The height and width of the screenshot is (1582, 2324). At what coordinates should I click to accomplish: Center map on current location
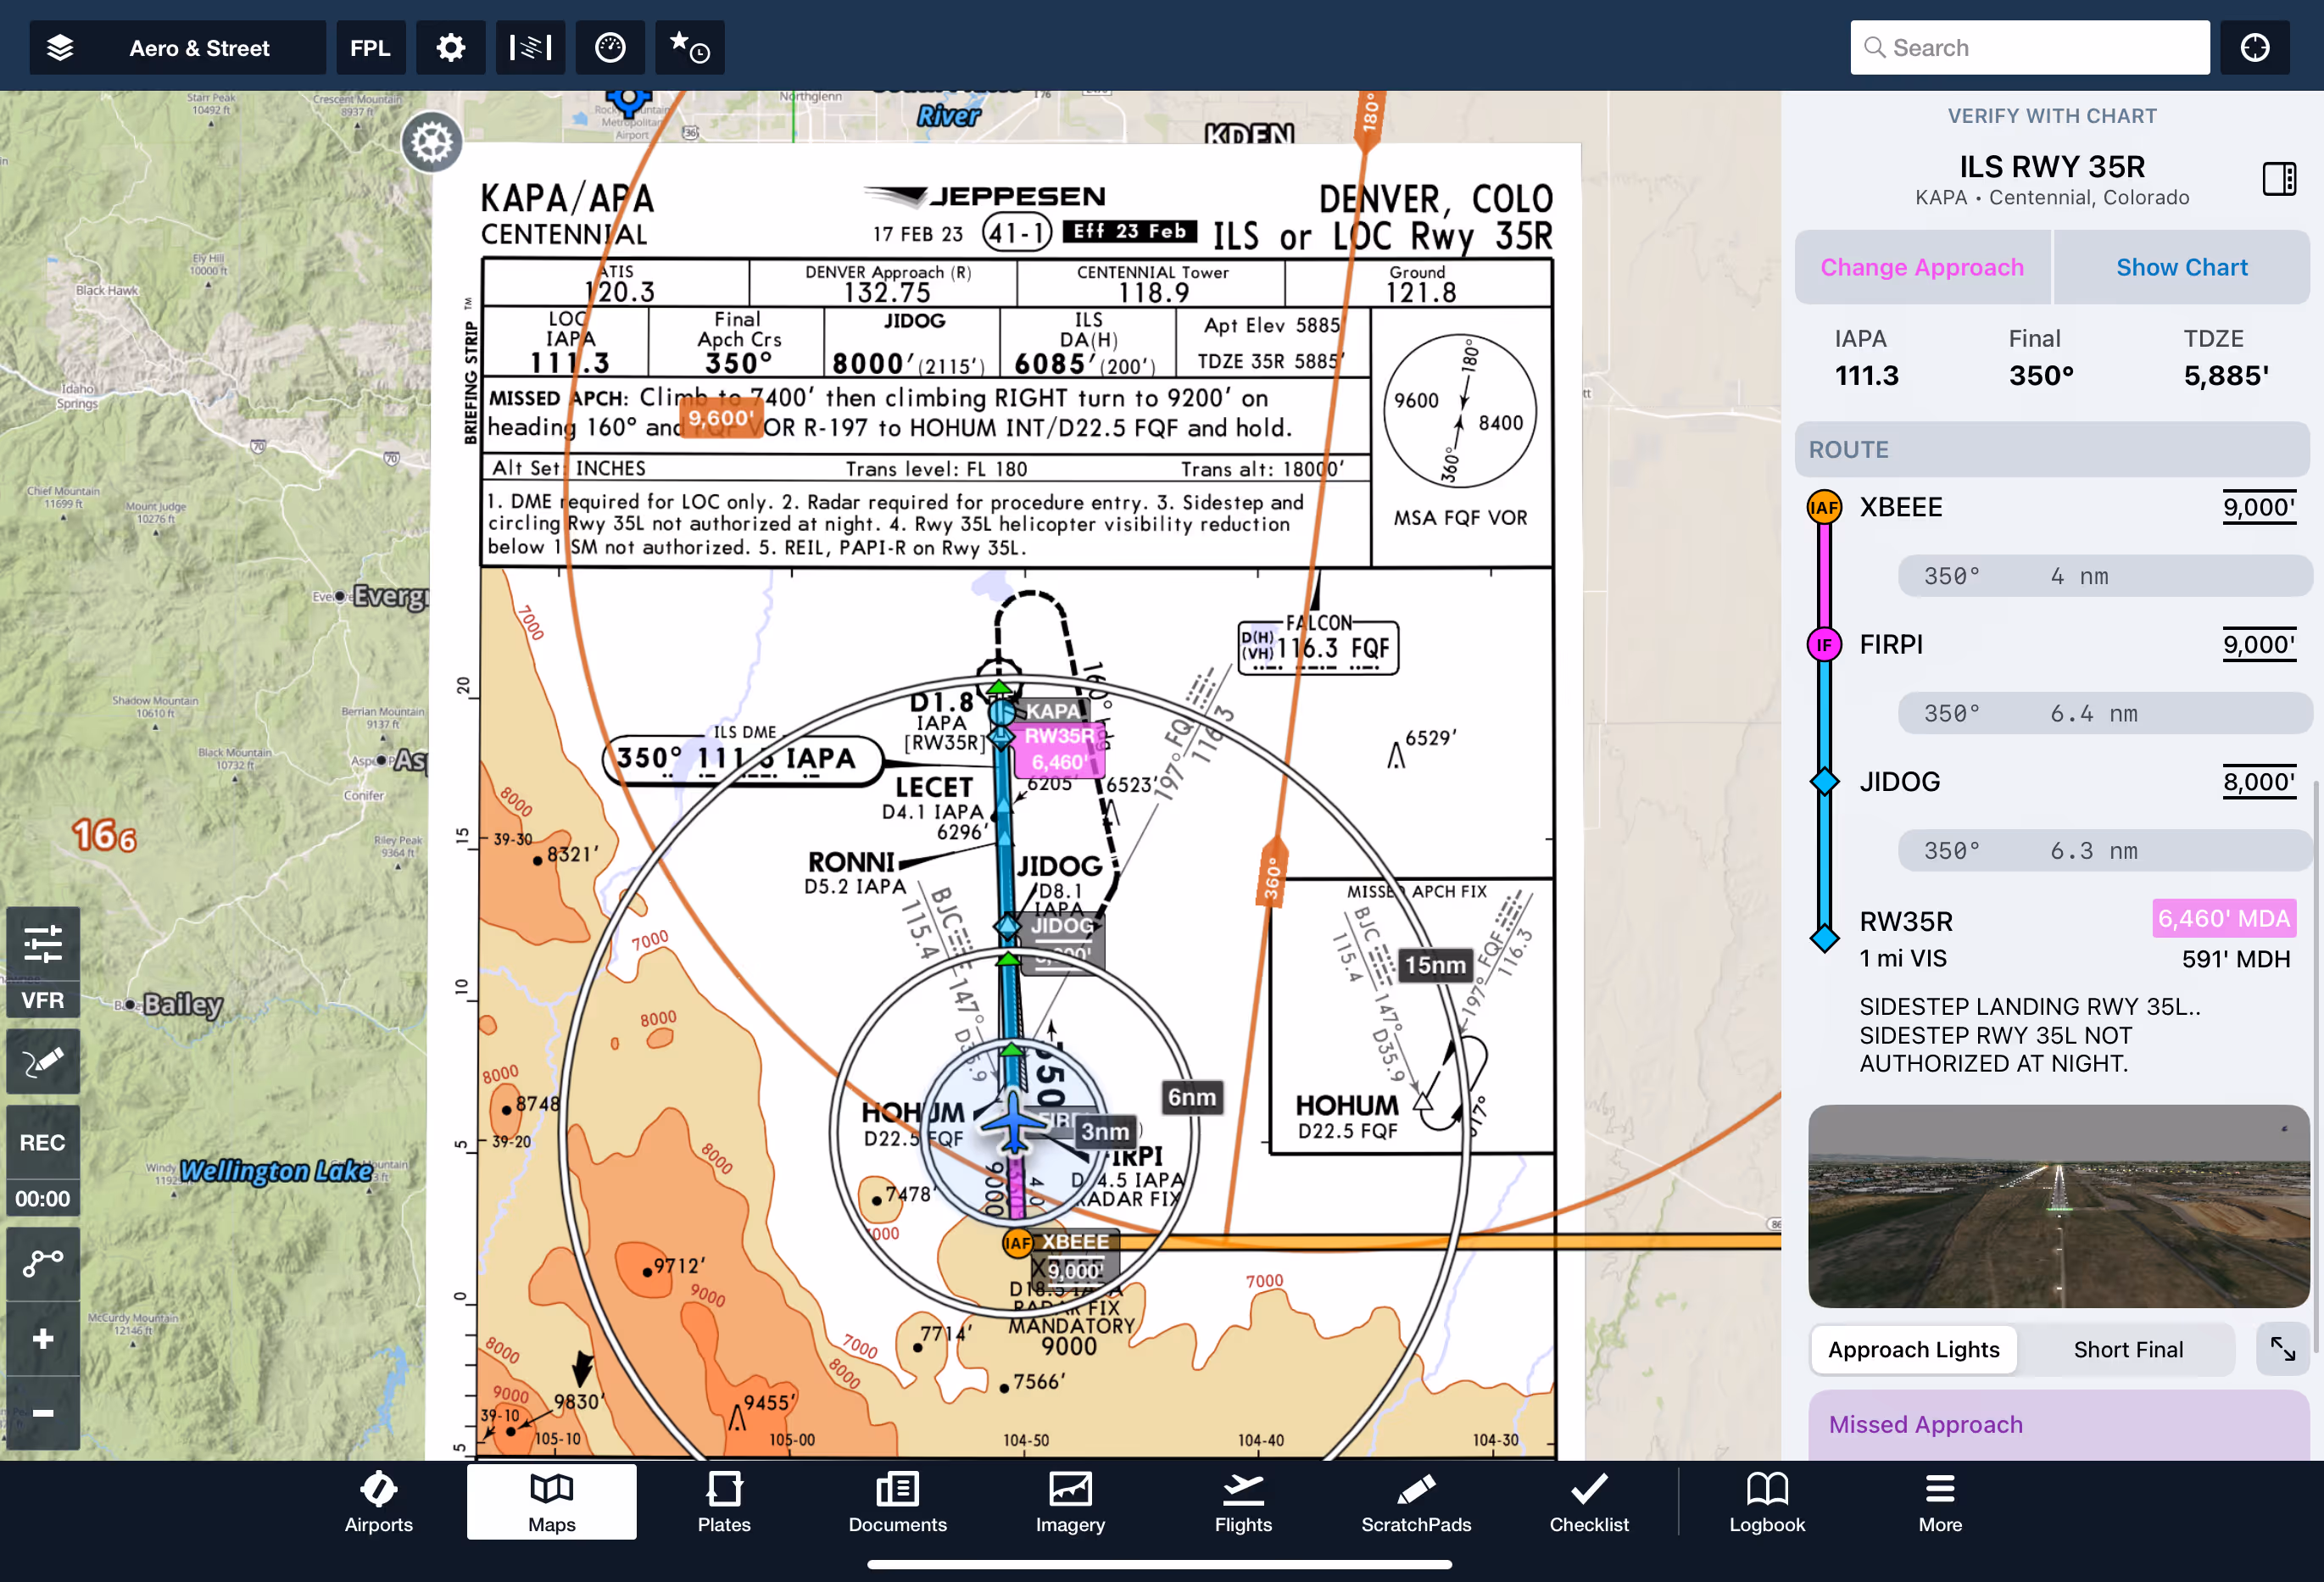click(x=2254, y=48)
